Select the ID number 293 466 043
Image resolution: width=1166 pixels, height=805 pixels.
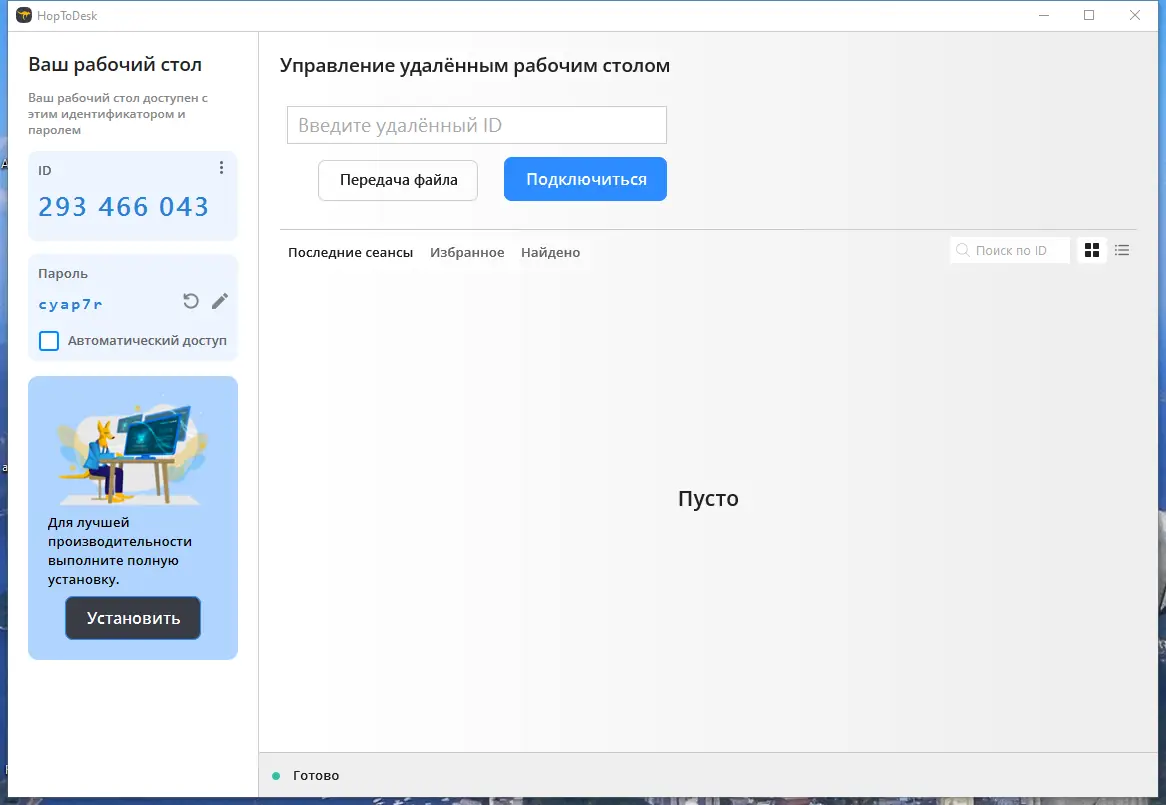coord(122,206)
